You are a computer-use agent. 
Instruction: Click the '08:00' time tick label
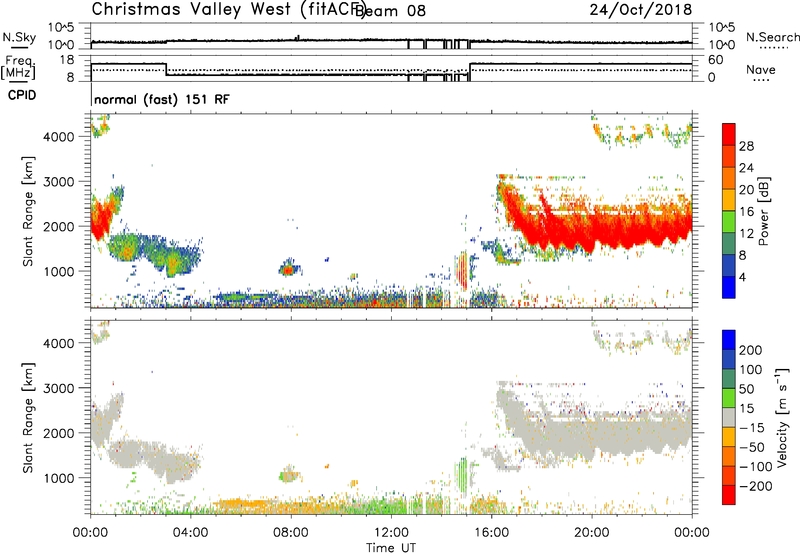291,533
